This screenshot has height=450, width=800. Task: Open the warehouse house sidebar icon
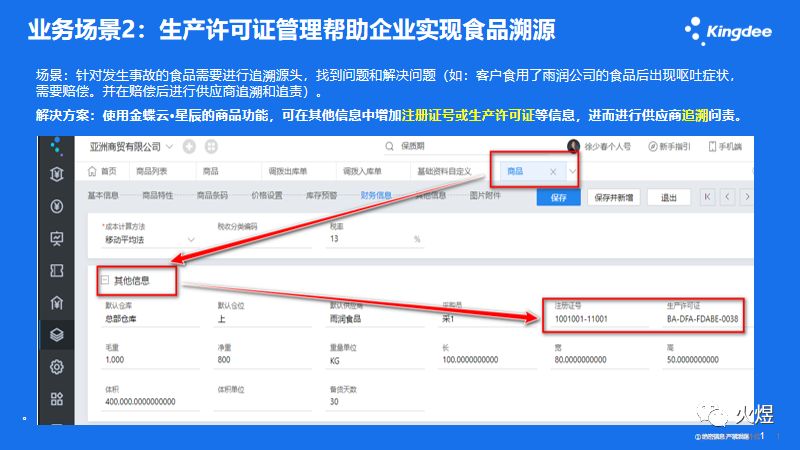pos(57,303)
